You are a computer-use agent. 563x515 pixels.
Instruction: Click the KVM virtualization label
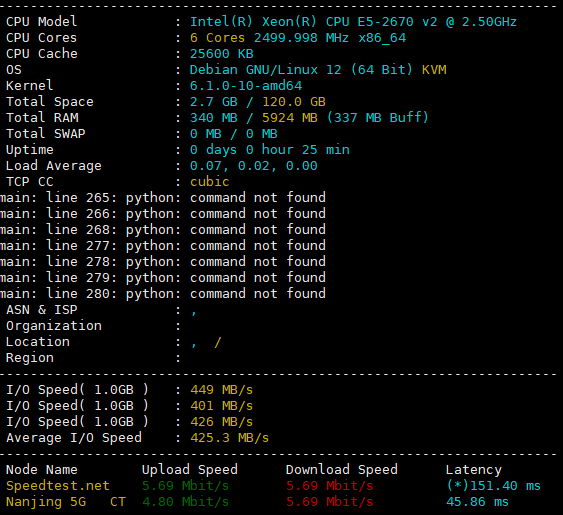pos(434,70)
